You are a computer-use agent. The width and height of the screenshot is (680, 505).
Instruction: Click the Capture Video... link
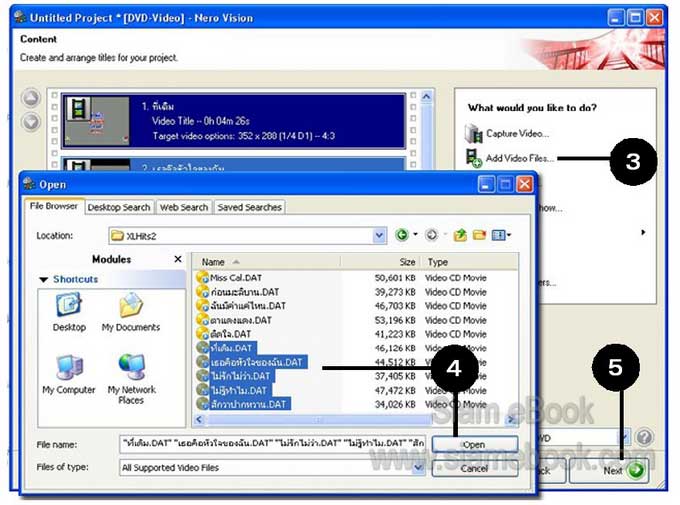click(x=517, y=134)
